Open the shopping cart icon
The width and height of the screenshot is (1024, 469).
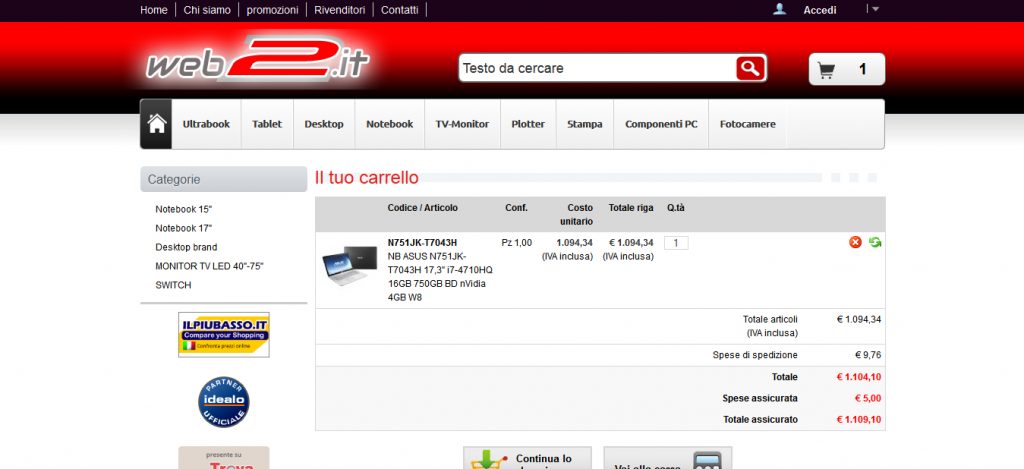tap(826, 70)
